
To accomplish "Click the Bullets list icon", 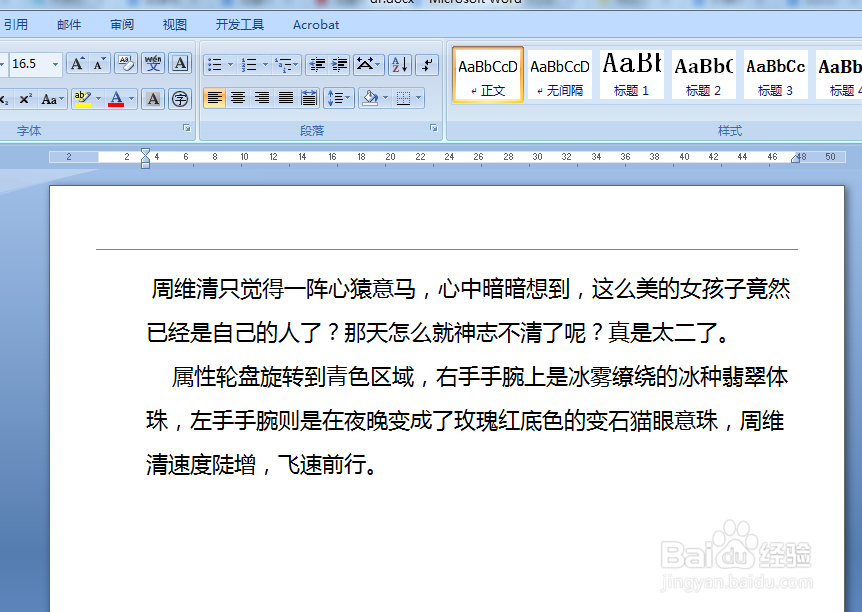I will coord(214,65).
